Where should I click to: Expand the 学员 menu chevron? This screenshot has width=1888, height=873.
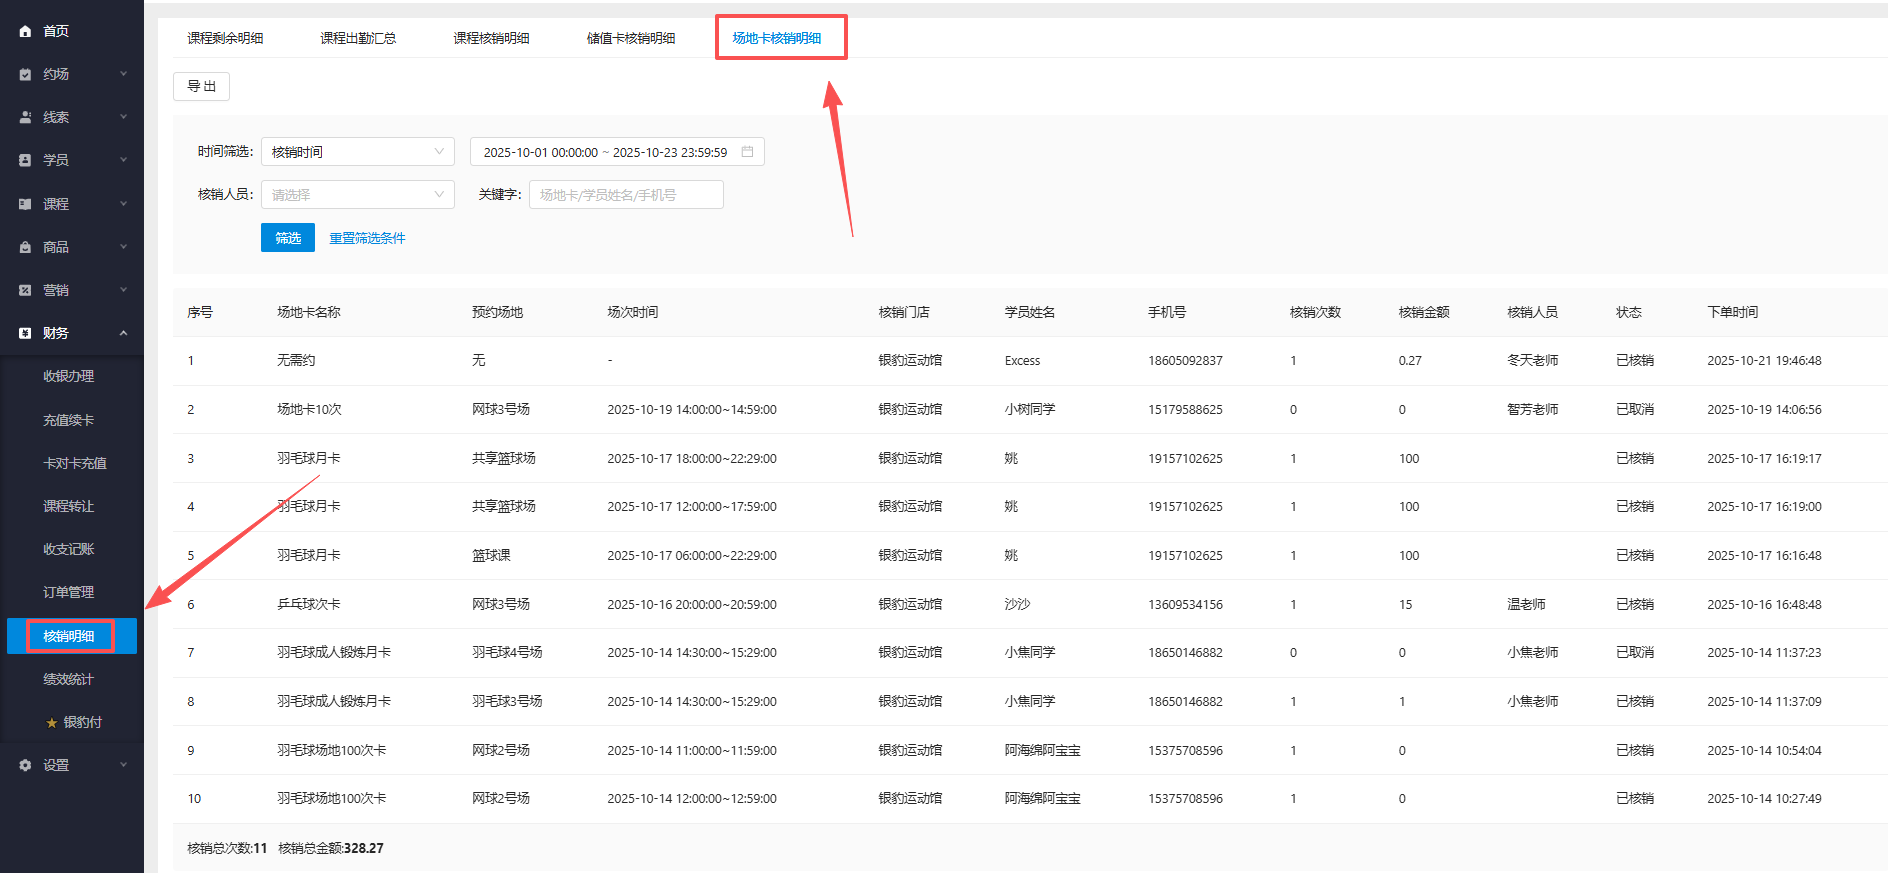tap(124, 160)
